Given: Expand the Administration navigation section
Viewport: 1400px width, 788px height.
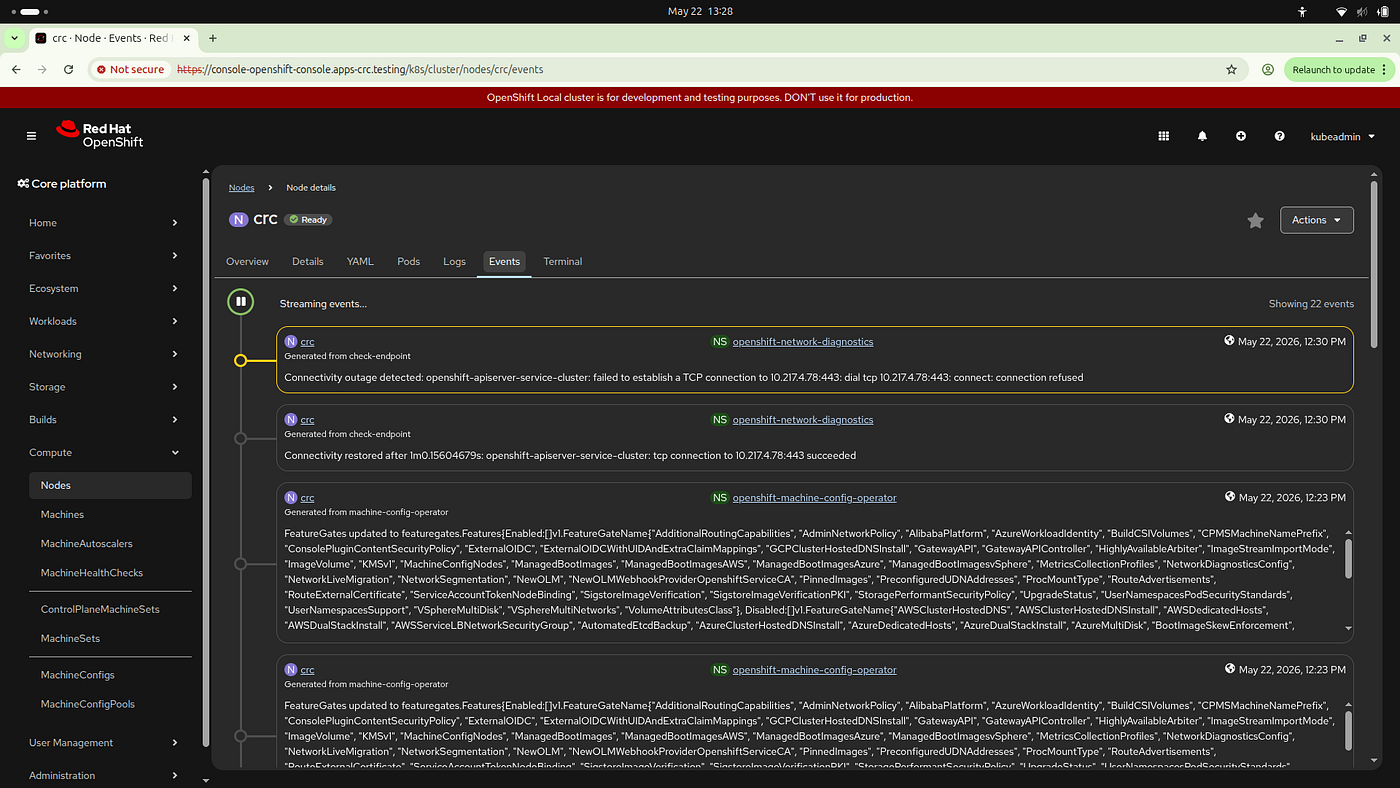Looking at the screenshot, I should click(104, 776).
